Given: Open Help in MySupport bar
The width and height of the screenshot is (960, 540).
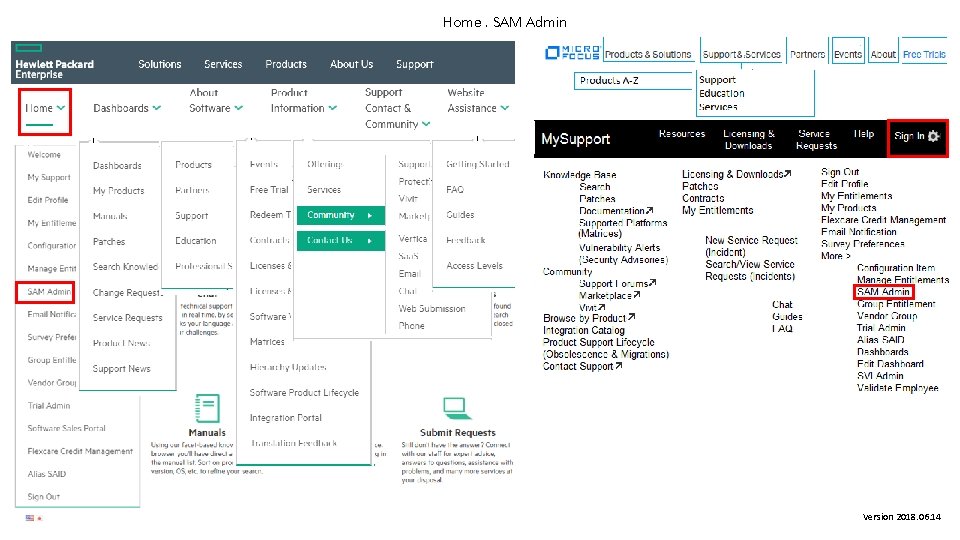Looking at the screenshot, I should click(864, 133).
